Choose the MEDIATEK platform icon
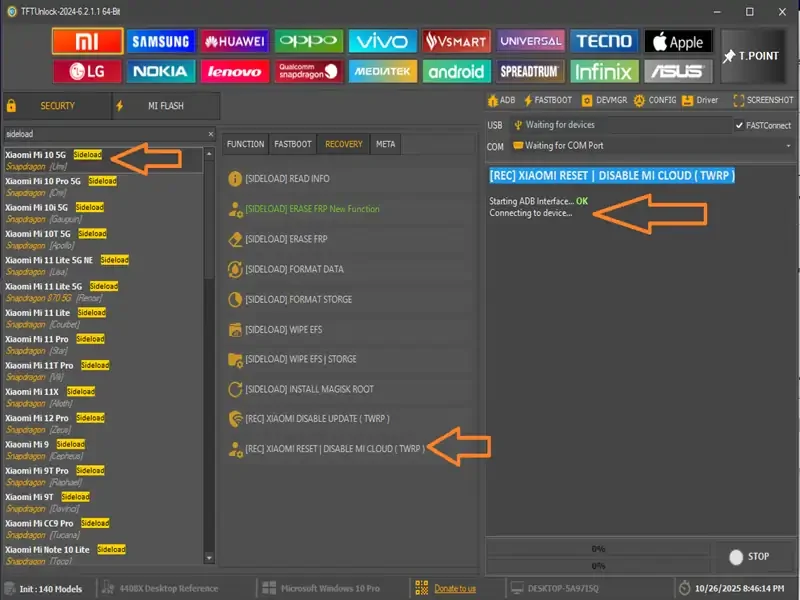 382,72
